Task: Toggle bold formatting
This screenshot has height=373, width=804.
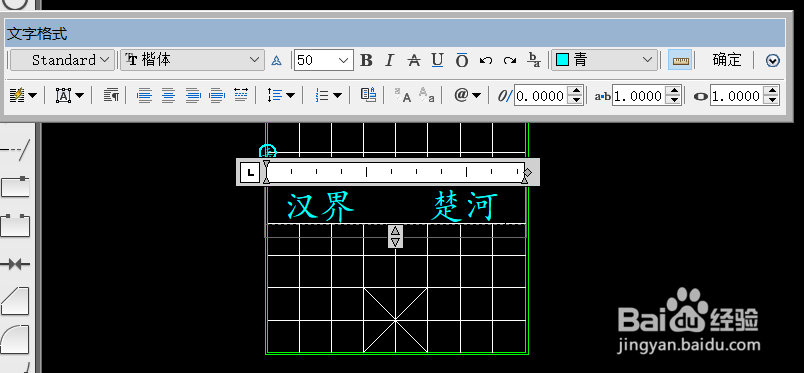Action: (x=366, y=61)
